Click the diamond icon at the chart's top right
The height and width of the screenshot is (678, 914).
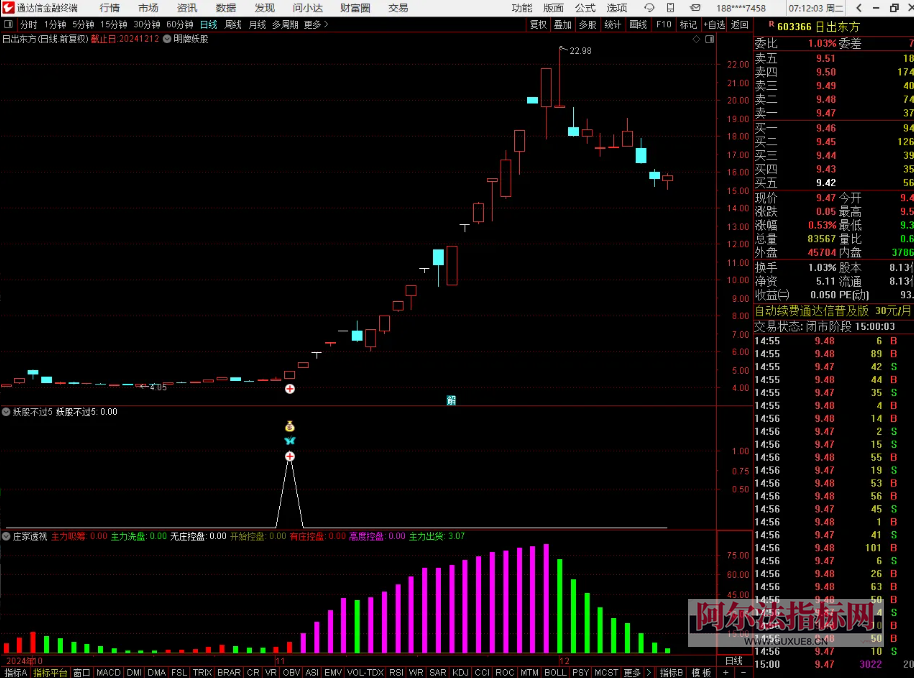coord(695,39)
